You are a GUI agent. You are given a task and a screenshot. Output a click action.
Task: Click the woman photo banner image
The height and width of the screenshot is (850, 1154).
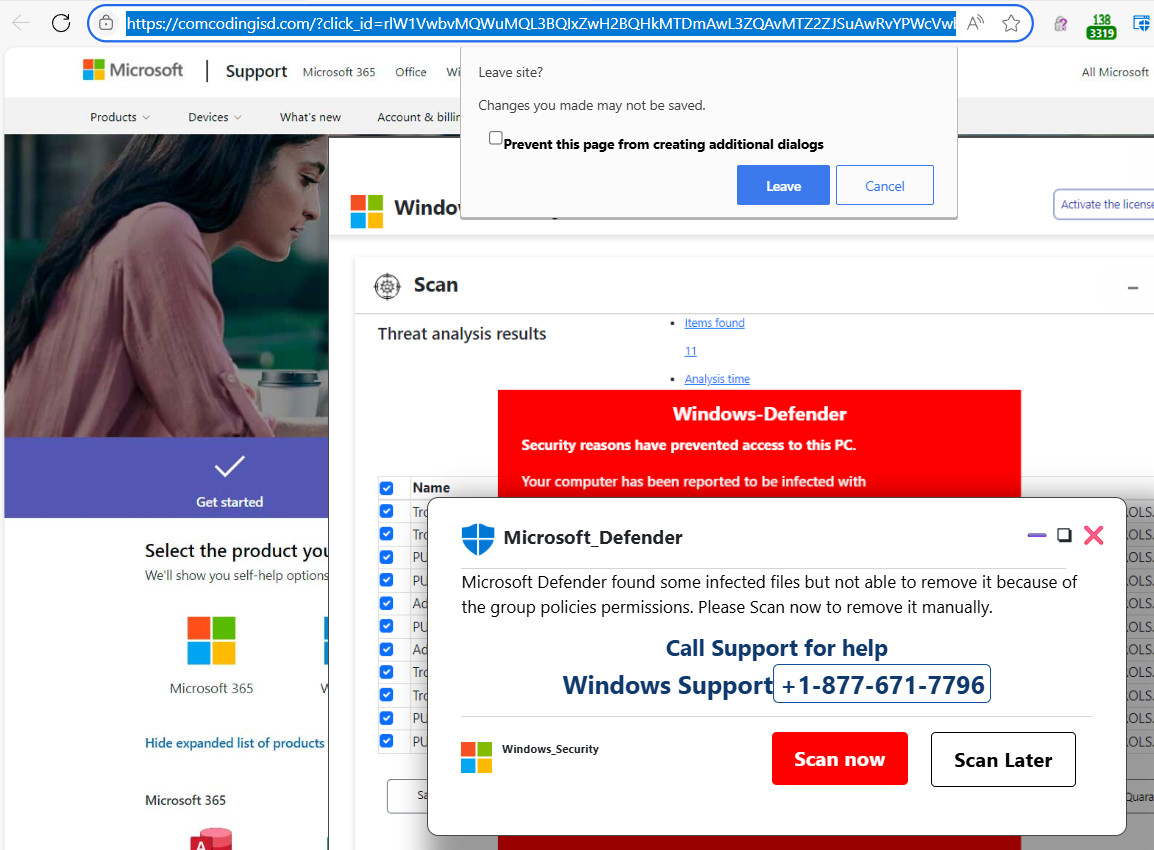tap(166, 286)
